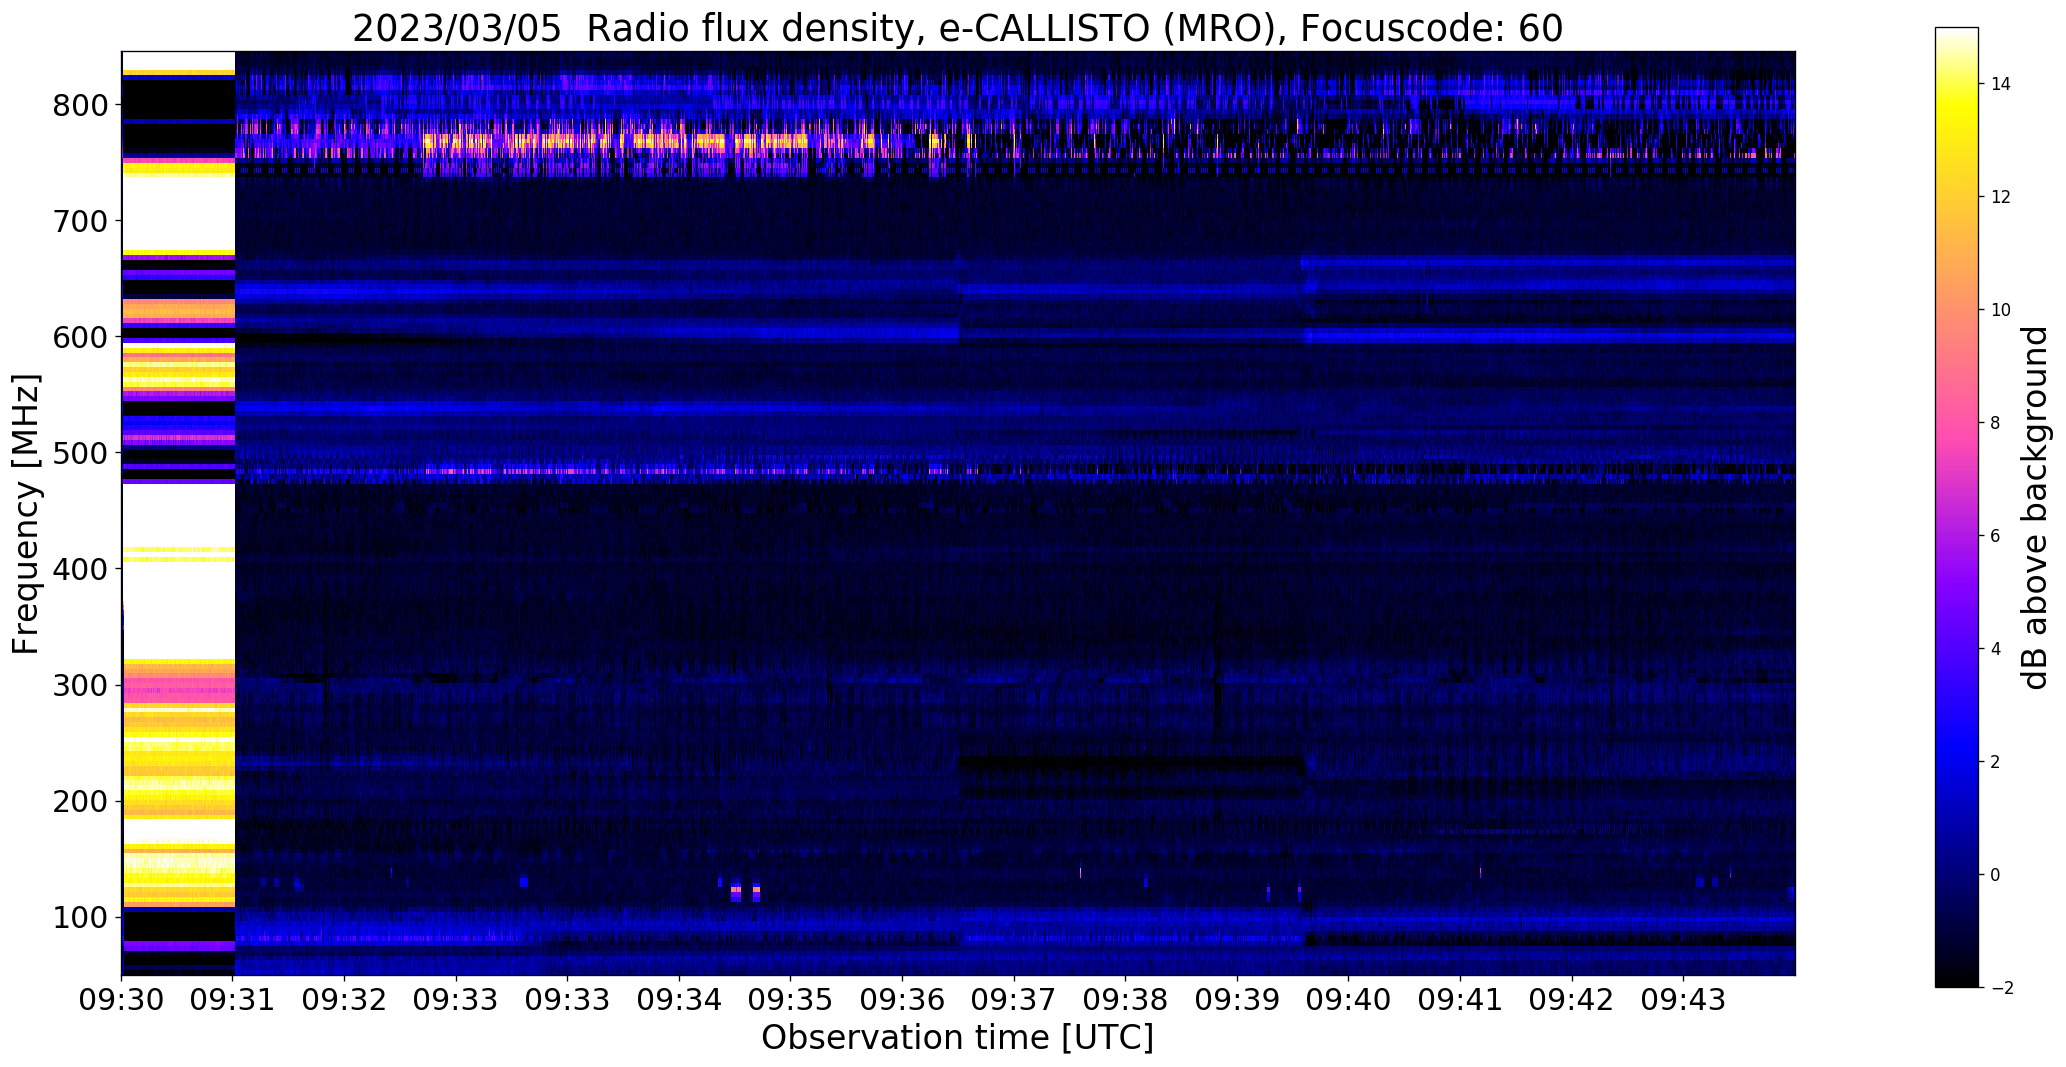Pick the 2 value on the colorbar scale
The width and height of the screenshot is (2066, 1067).
(x=1995, y=762)
